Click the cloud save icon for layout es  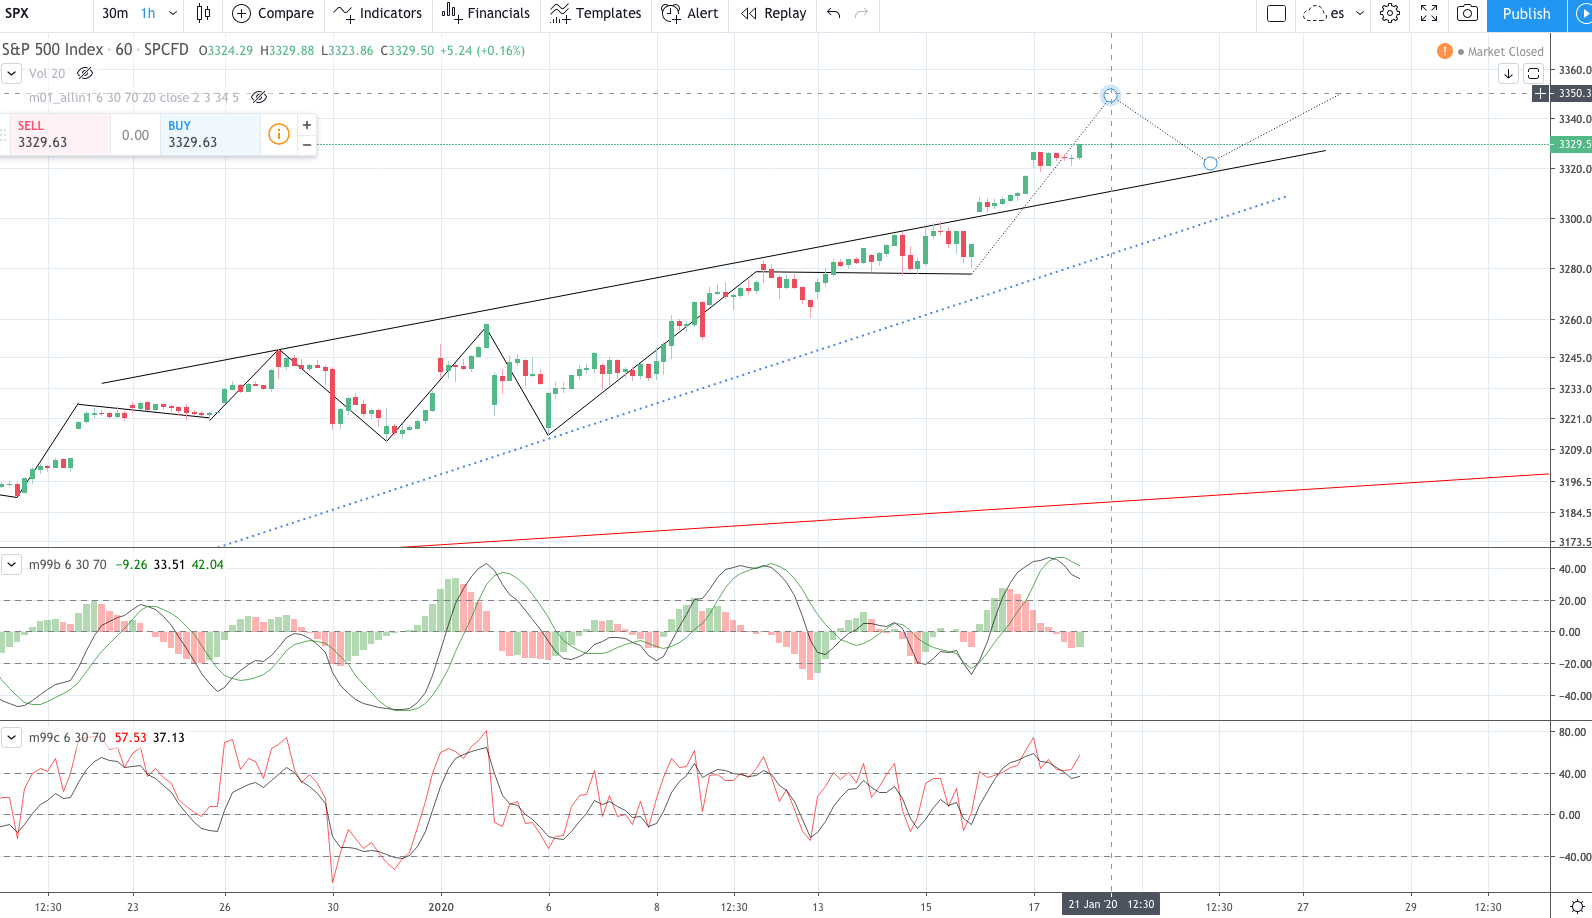pos(1314,13)
